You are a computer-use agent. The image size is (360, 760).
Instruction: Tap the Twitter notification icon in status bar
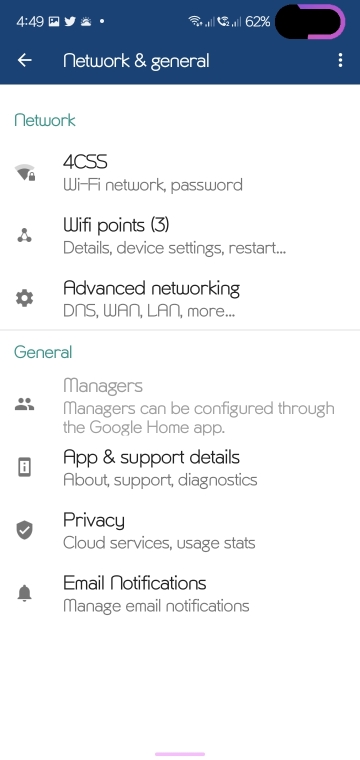[x=69, y=21]
